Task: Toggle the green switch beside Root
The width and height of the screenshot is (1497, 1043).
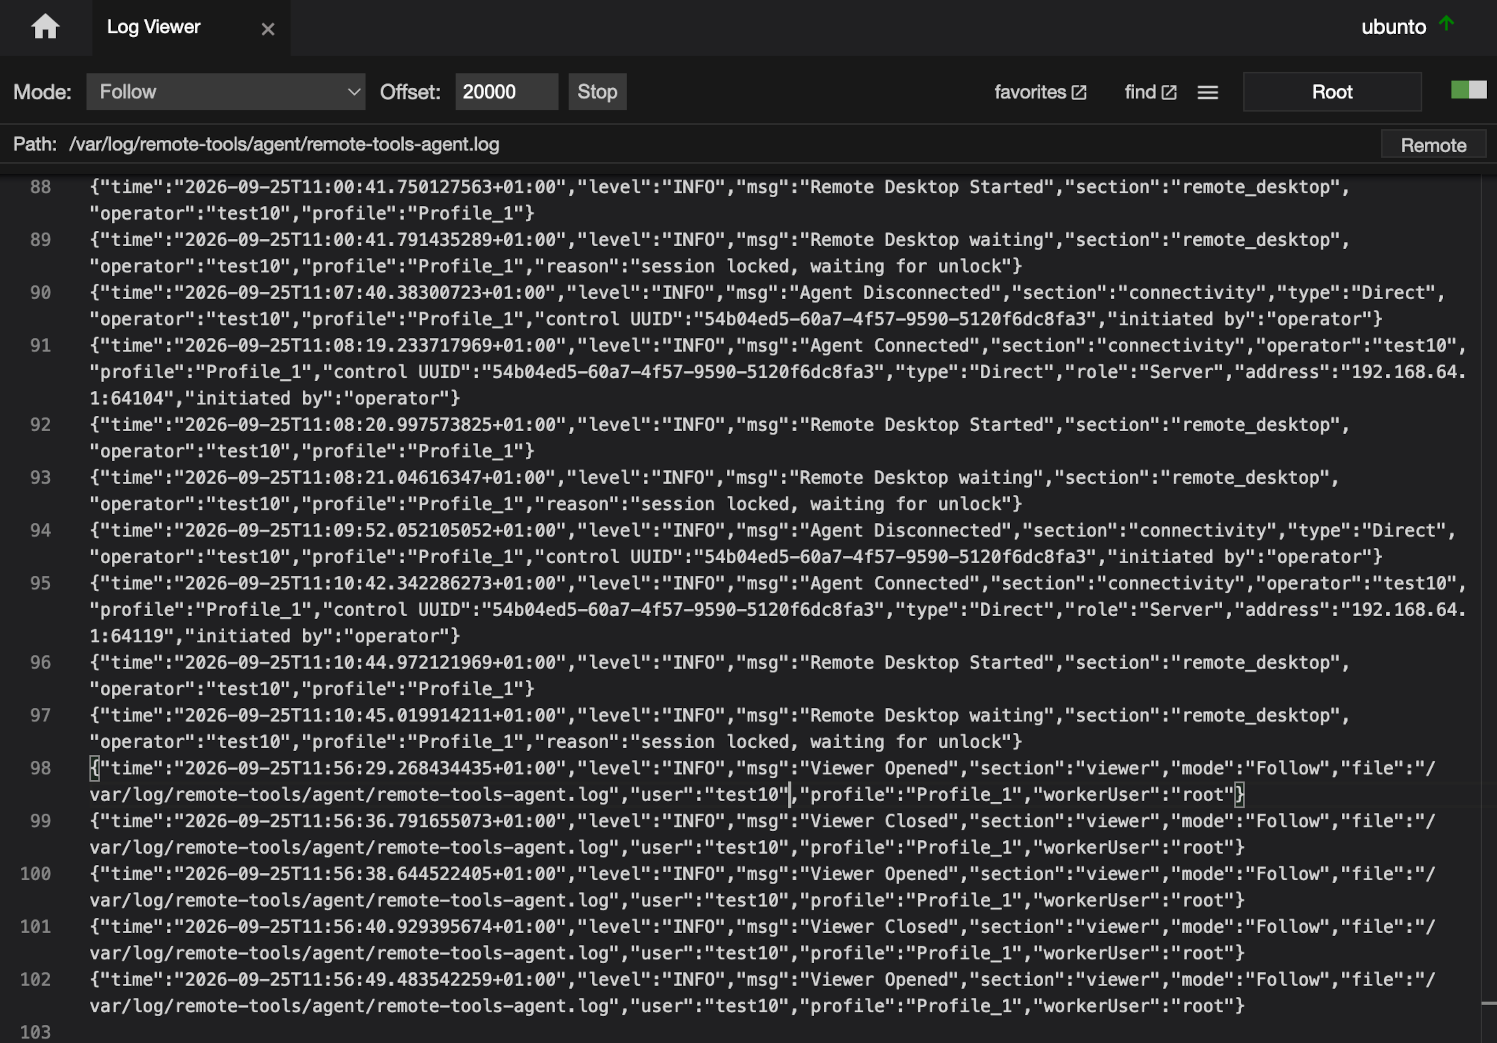Action: coord(1469,90)
